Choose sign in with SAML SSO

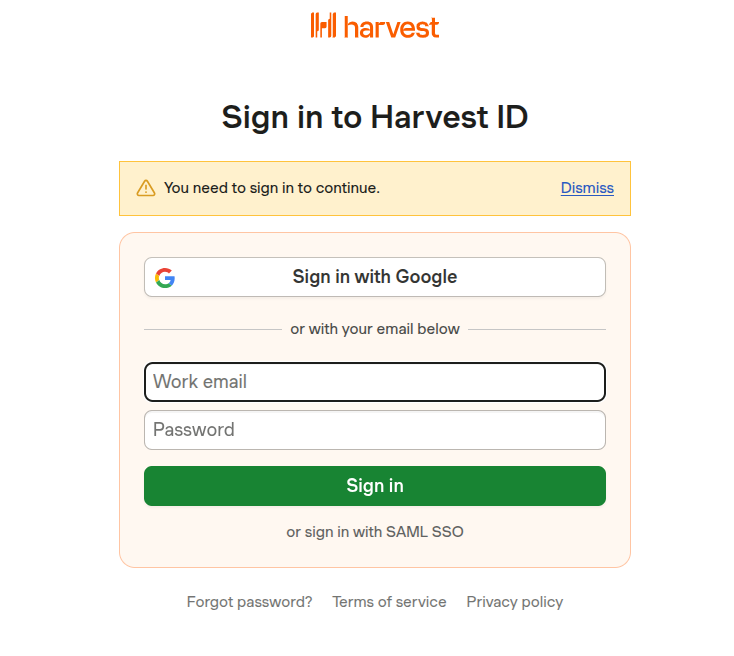coord(375,532)
